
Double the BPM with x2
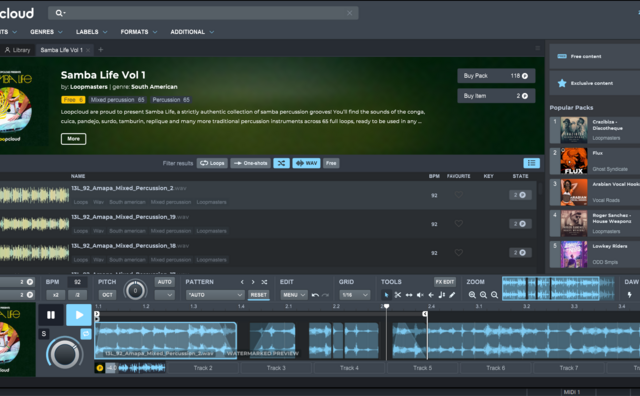pyautogui.click(x=56, y=295)
